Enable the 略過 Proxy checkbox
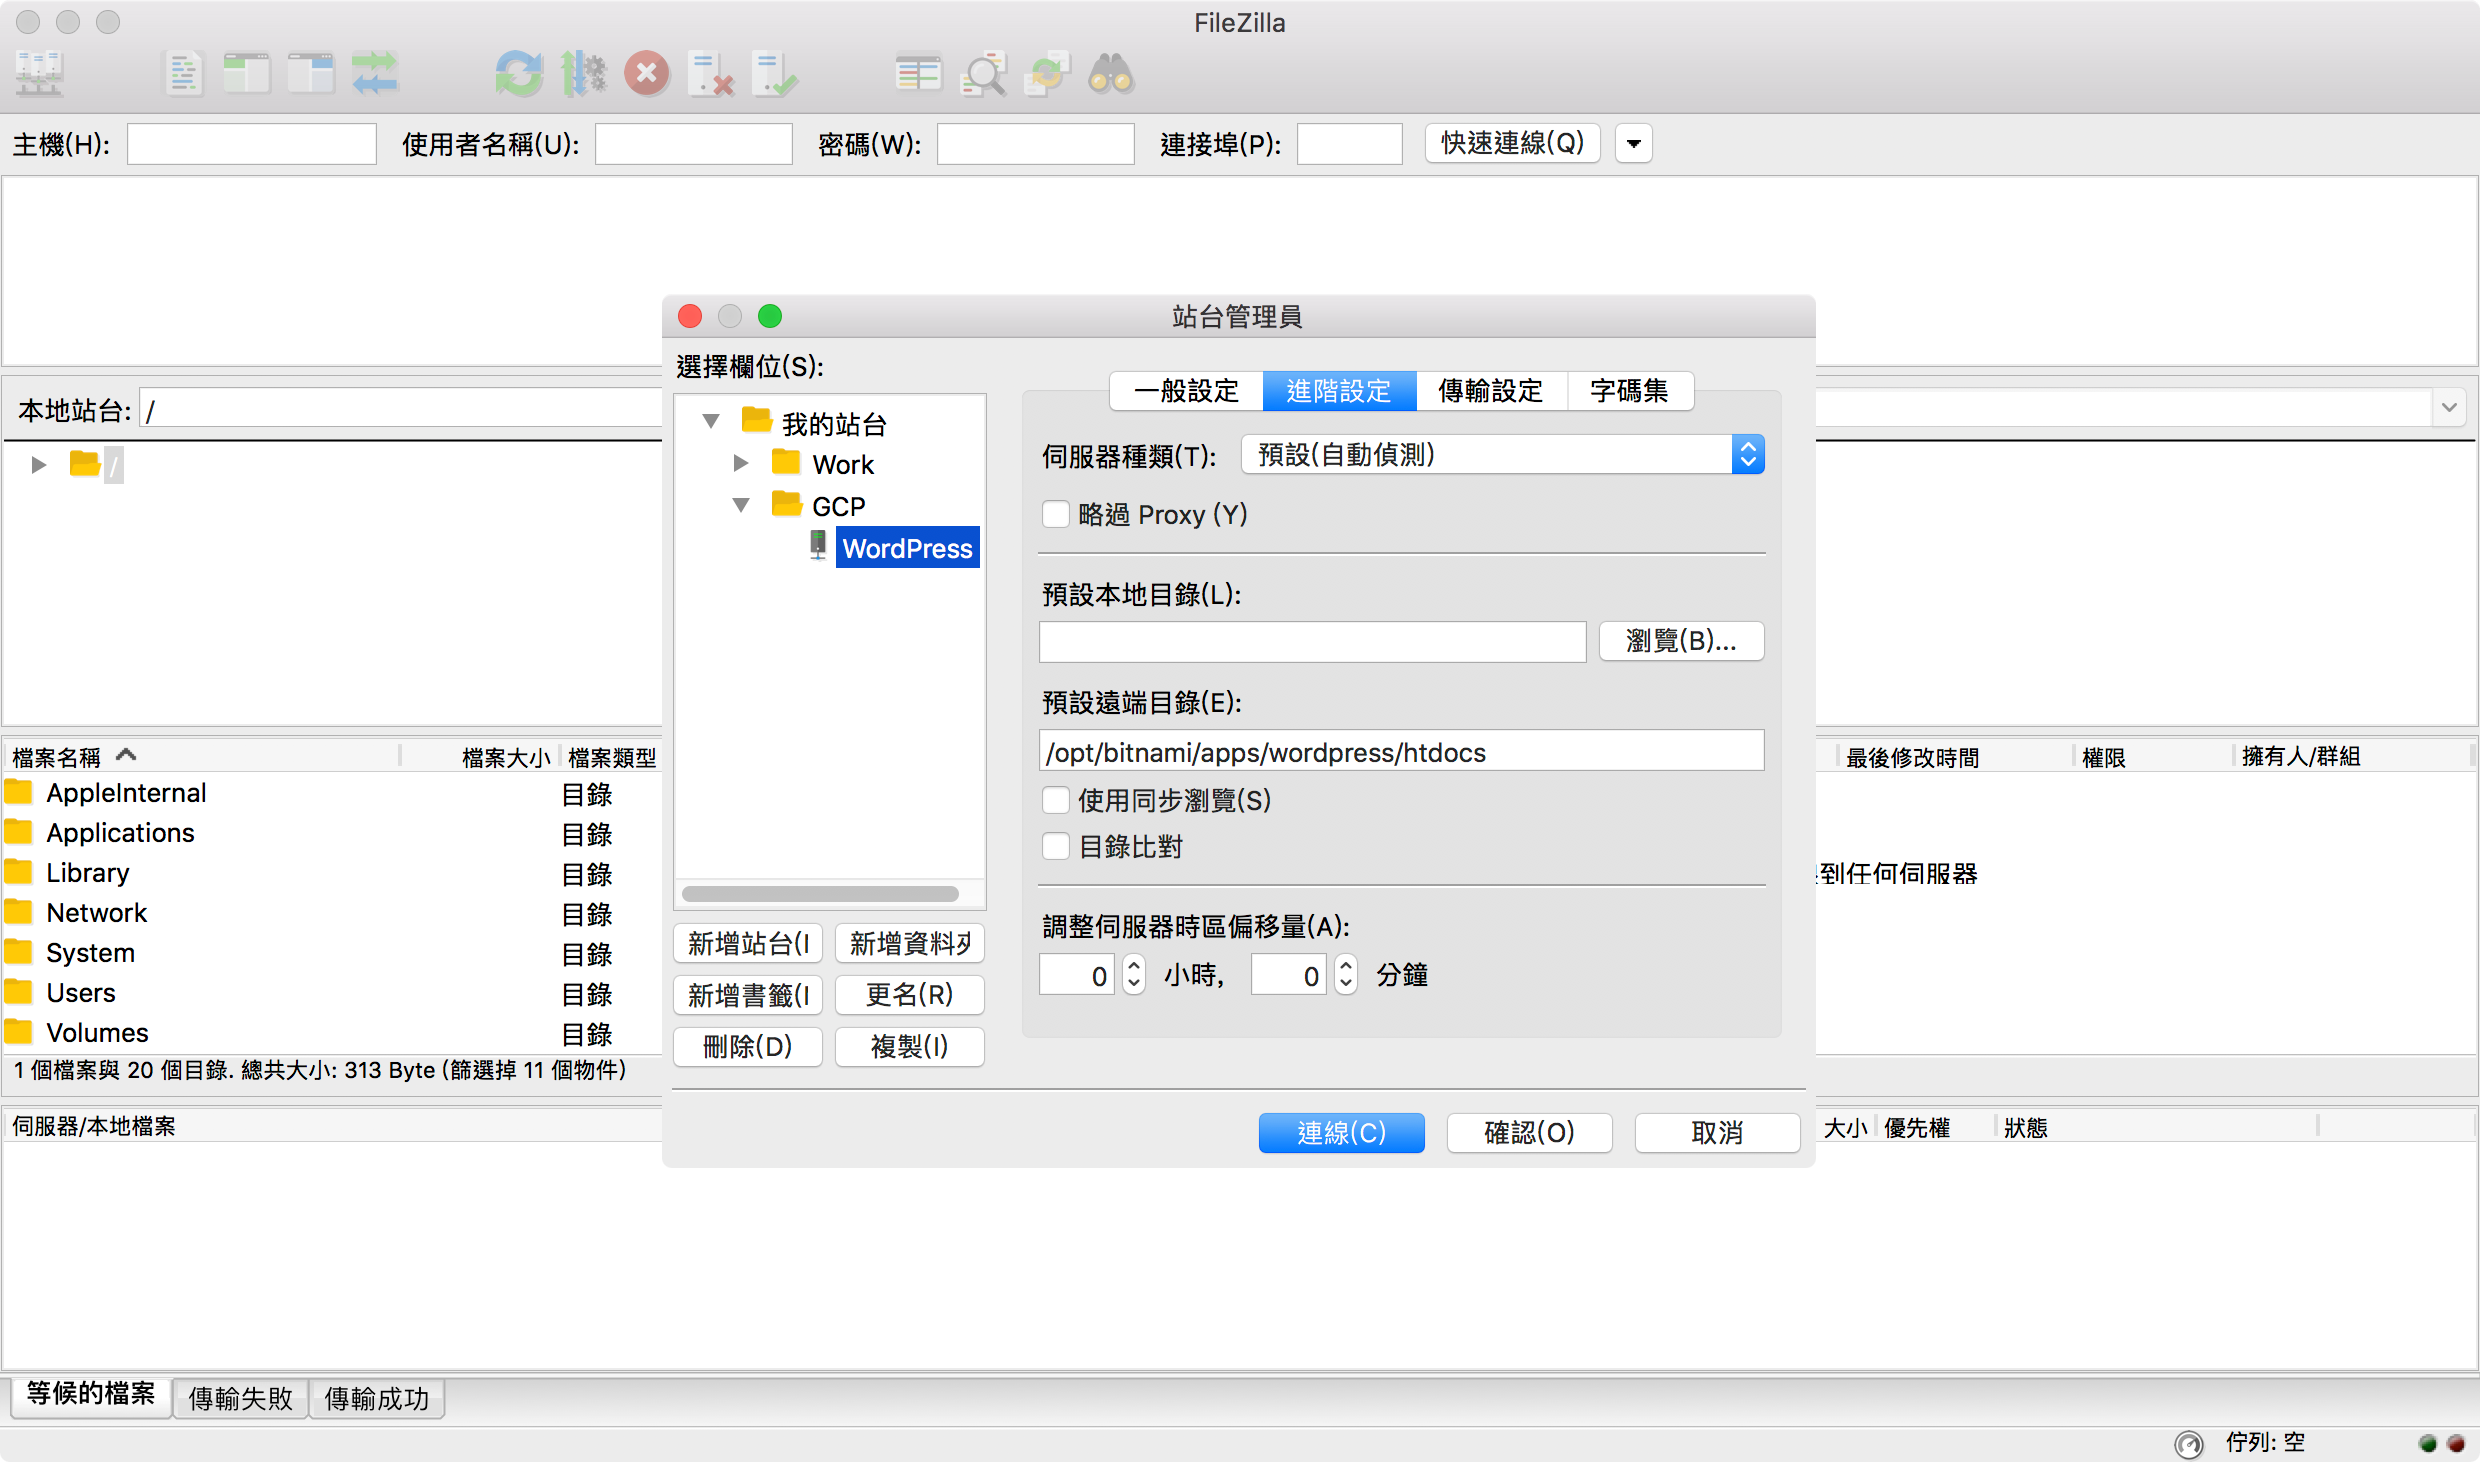The image size is (2480, 1462). point(1055,514)
